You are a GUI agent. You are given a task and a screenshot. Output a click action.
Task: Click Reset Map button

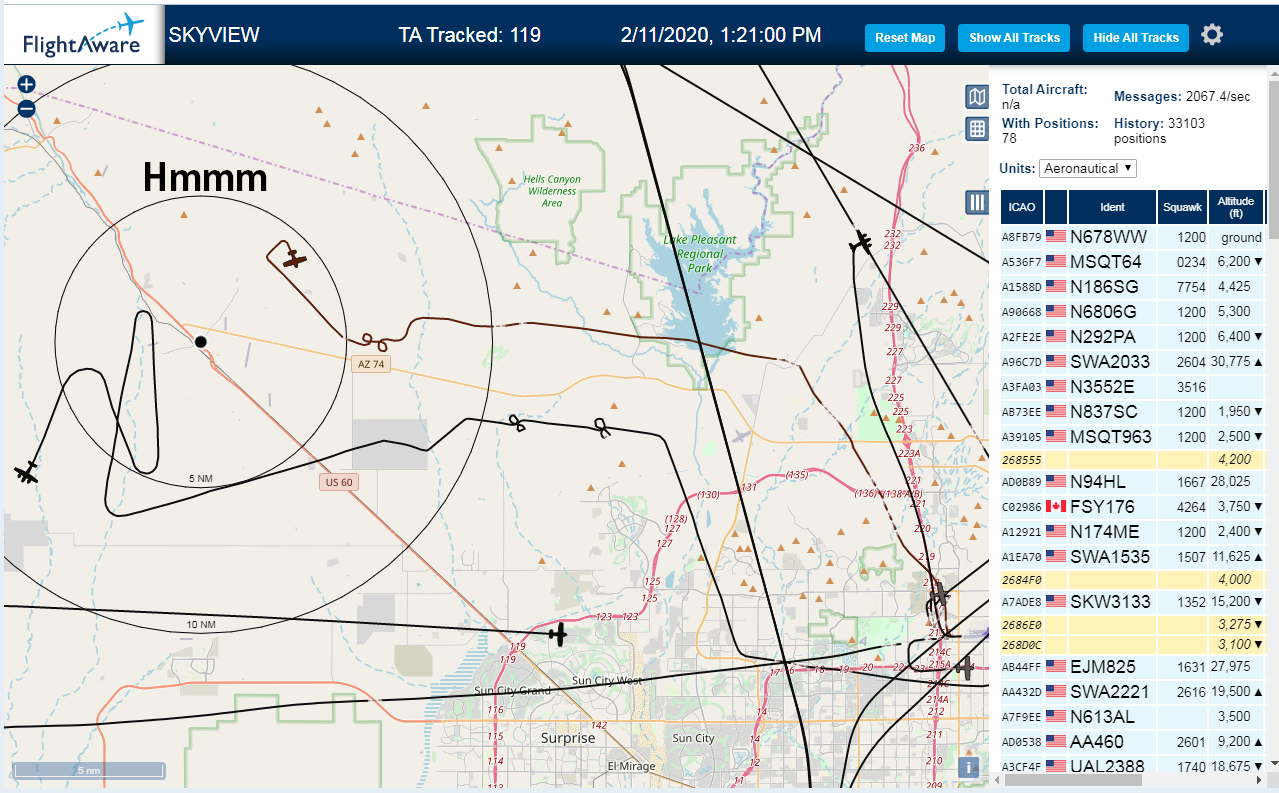click(905, 38)
